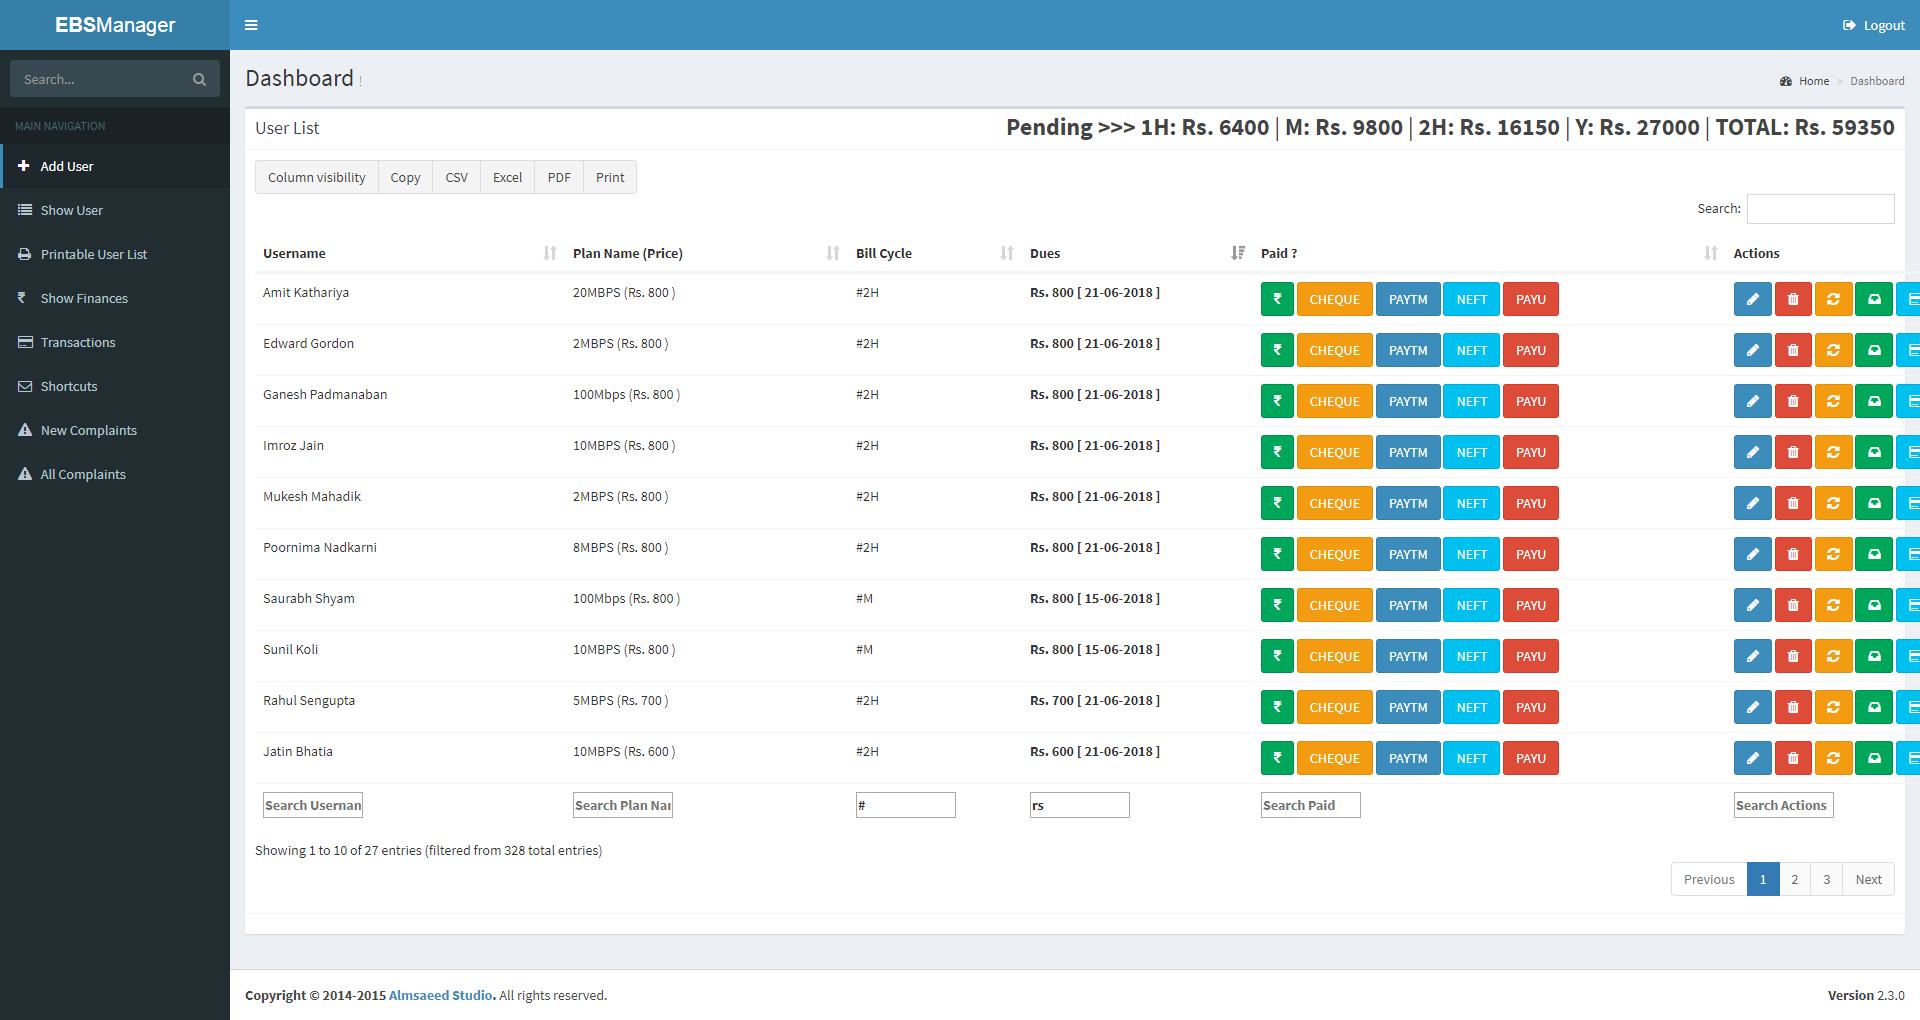Click the sidebar search magnifier icon
1920x1020 pixels.
coord(199,79)
